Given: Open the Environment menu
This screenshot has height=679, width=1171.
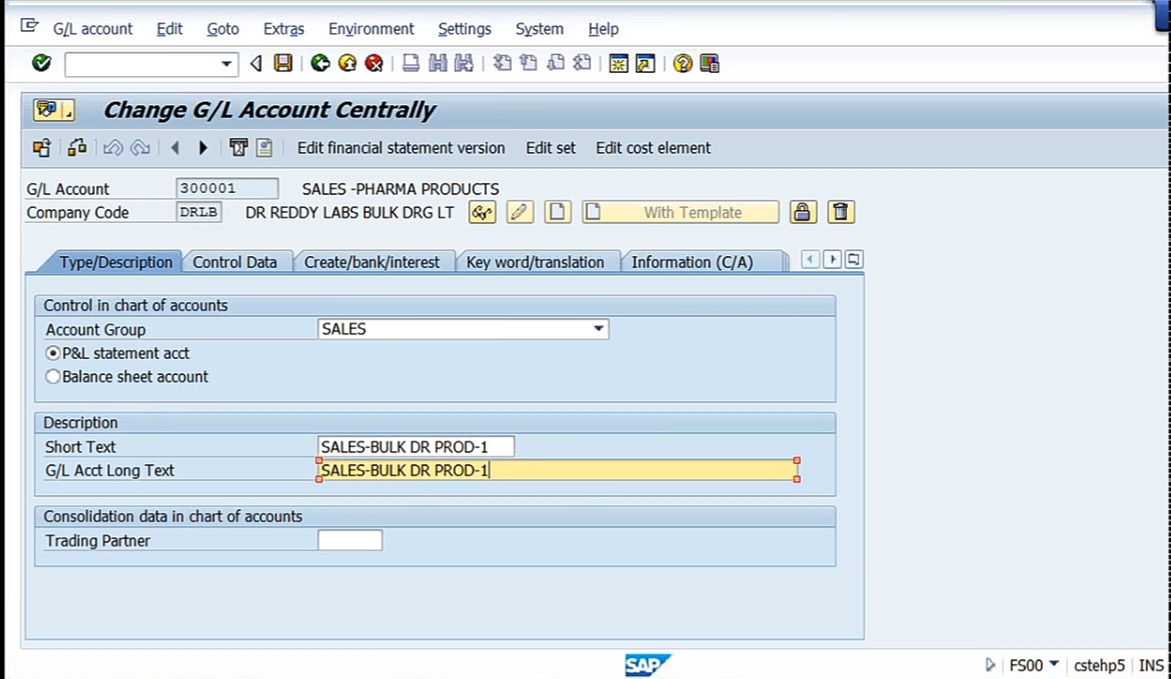Looking at the screenshot, I should [x=371, y=29].
